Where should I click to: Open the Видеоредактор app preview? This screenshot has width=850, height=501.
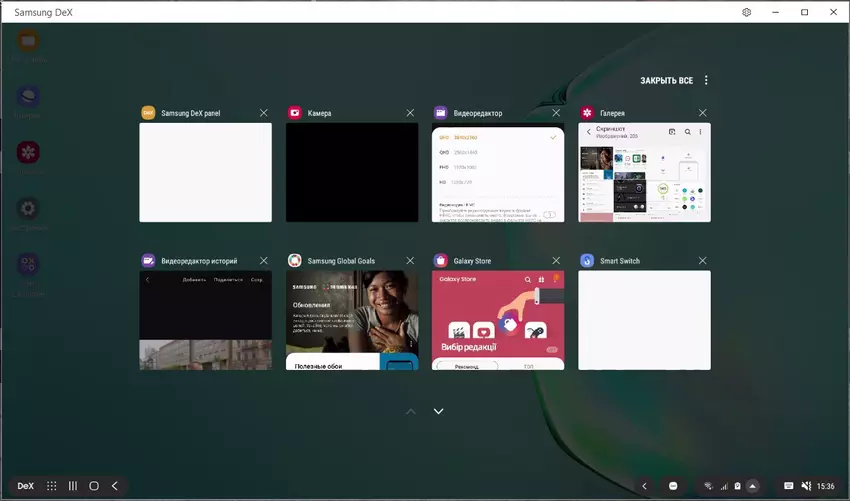point(498,173)
